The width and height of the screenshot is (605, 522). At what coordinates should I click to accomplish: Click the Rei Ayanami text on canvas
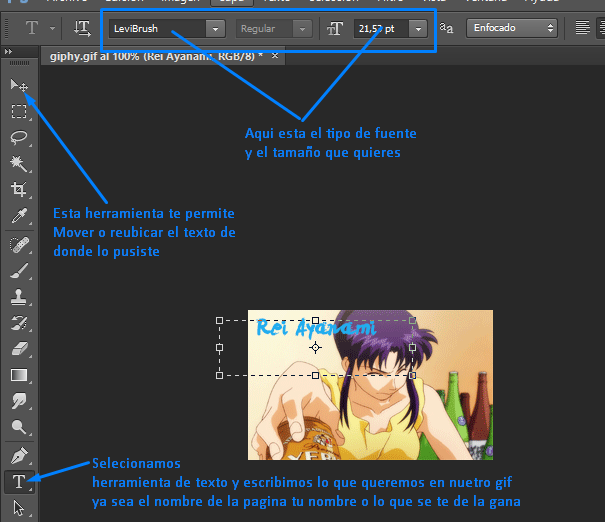(x=315, y=328)
